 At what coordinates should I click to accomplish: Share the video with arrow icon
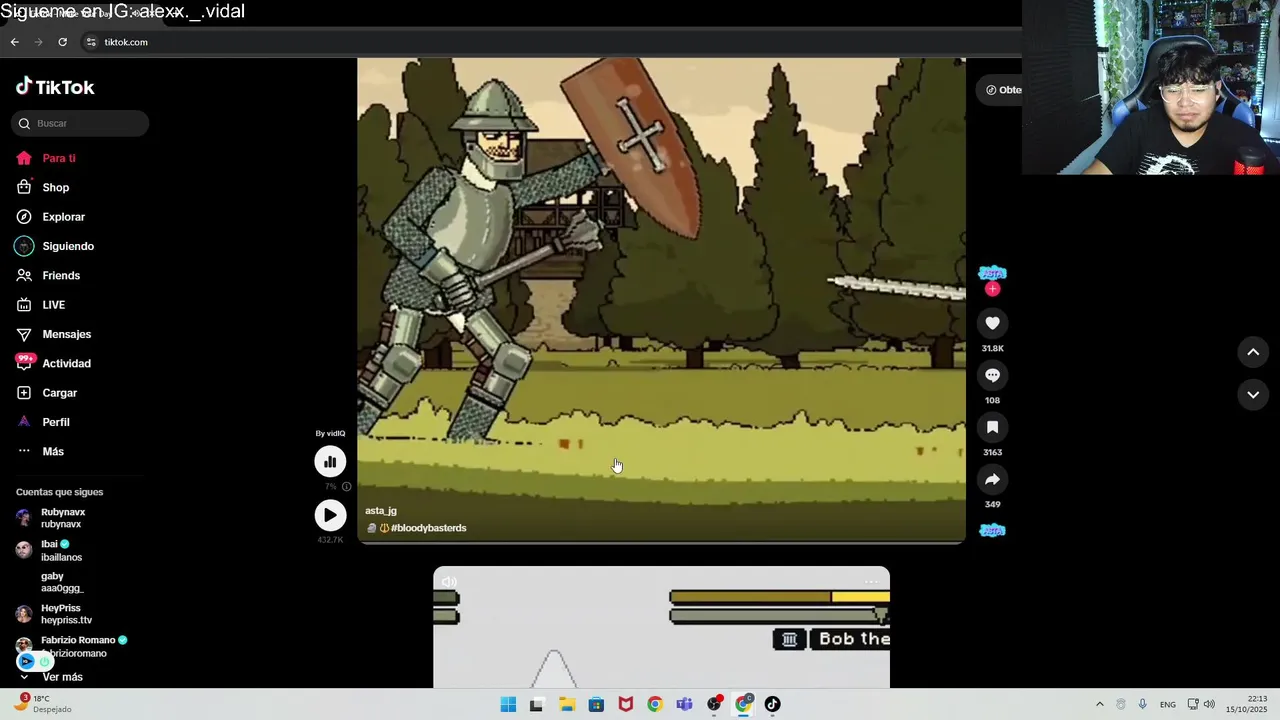pos(992,479)
